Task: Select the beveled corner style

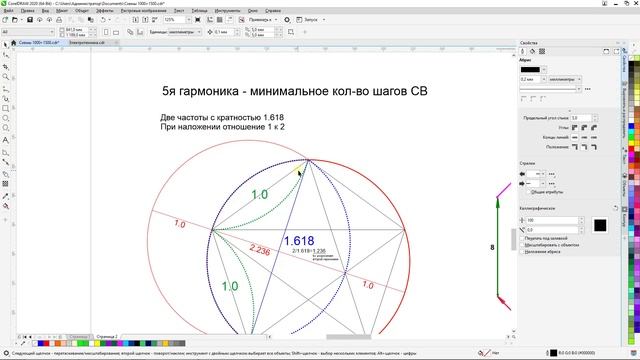Action: 594,128
